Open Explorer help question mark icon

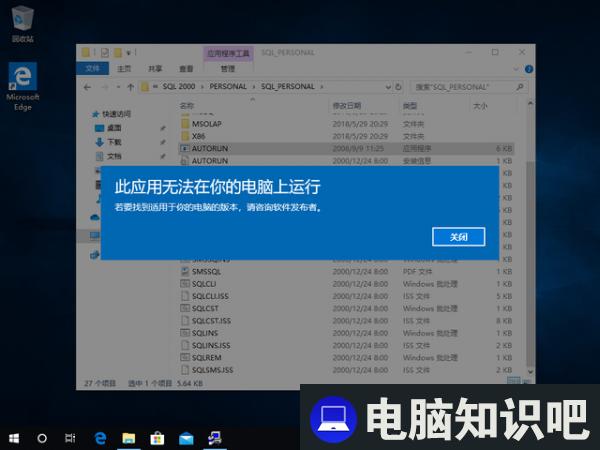coord(529,69)
